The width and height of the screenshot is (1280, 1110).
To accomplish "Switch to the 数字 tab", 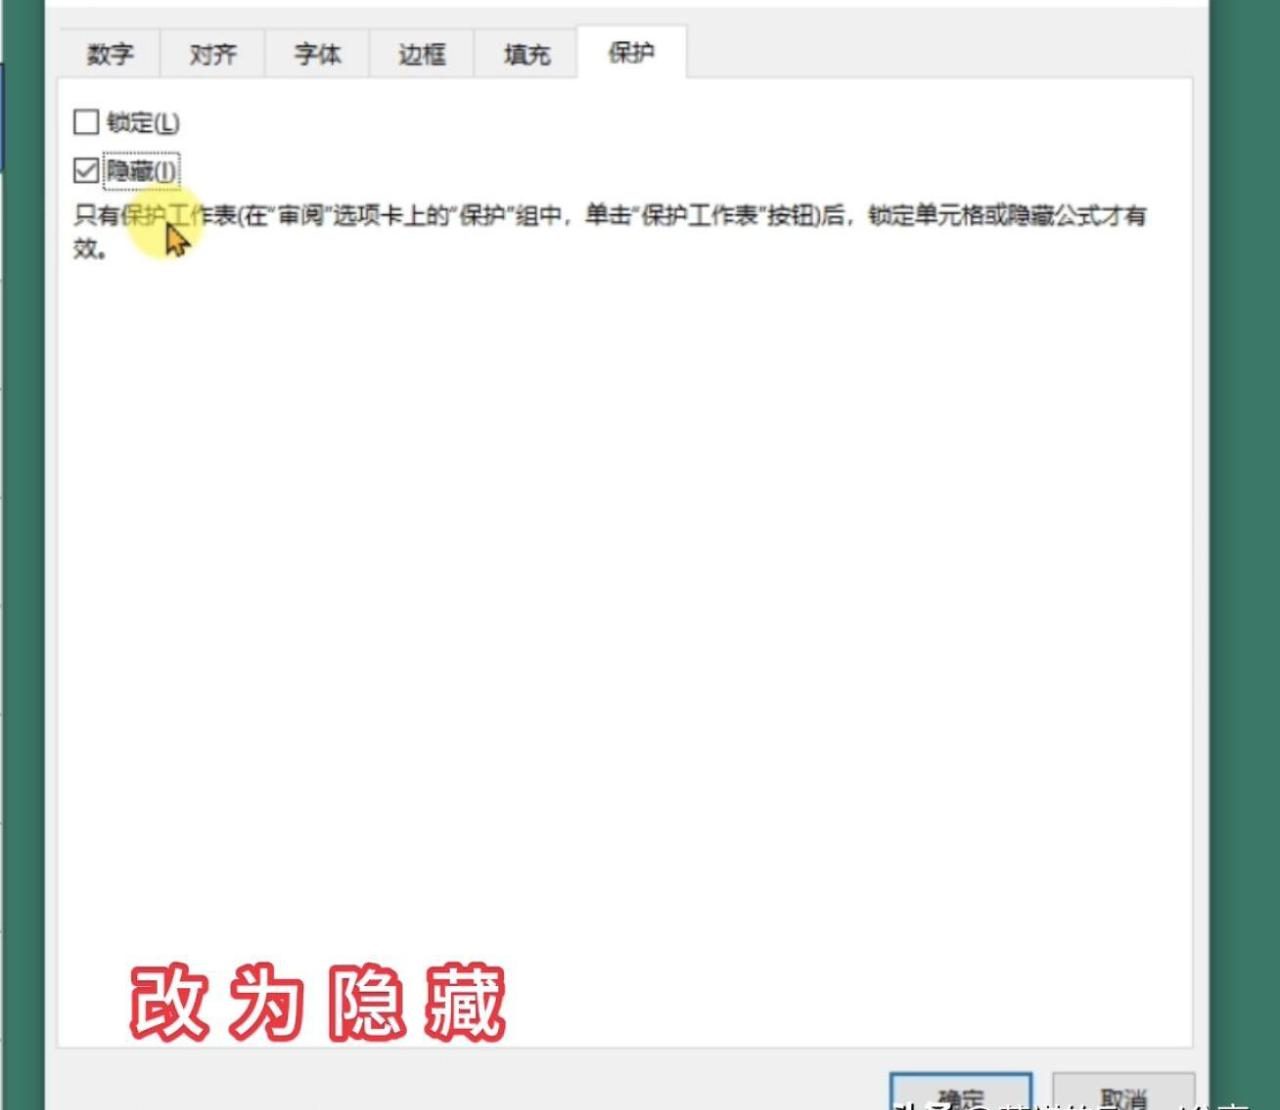I will pos(109,54).
